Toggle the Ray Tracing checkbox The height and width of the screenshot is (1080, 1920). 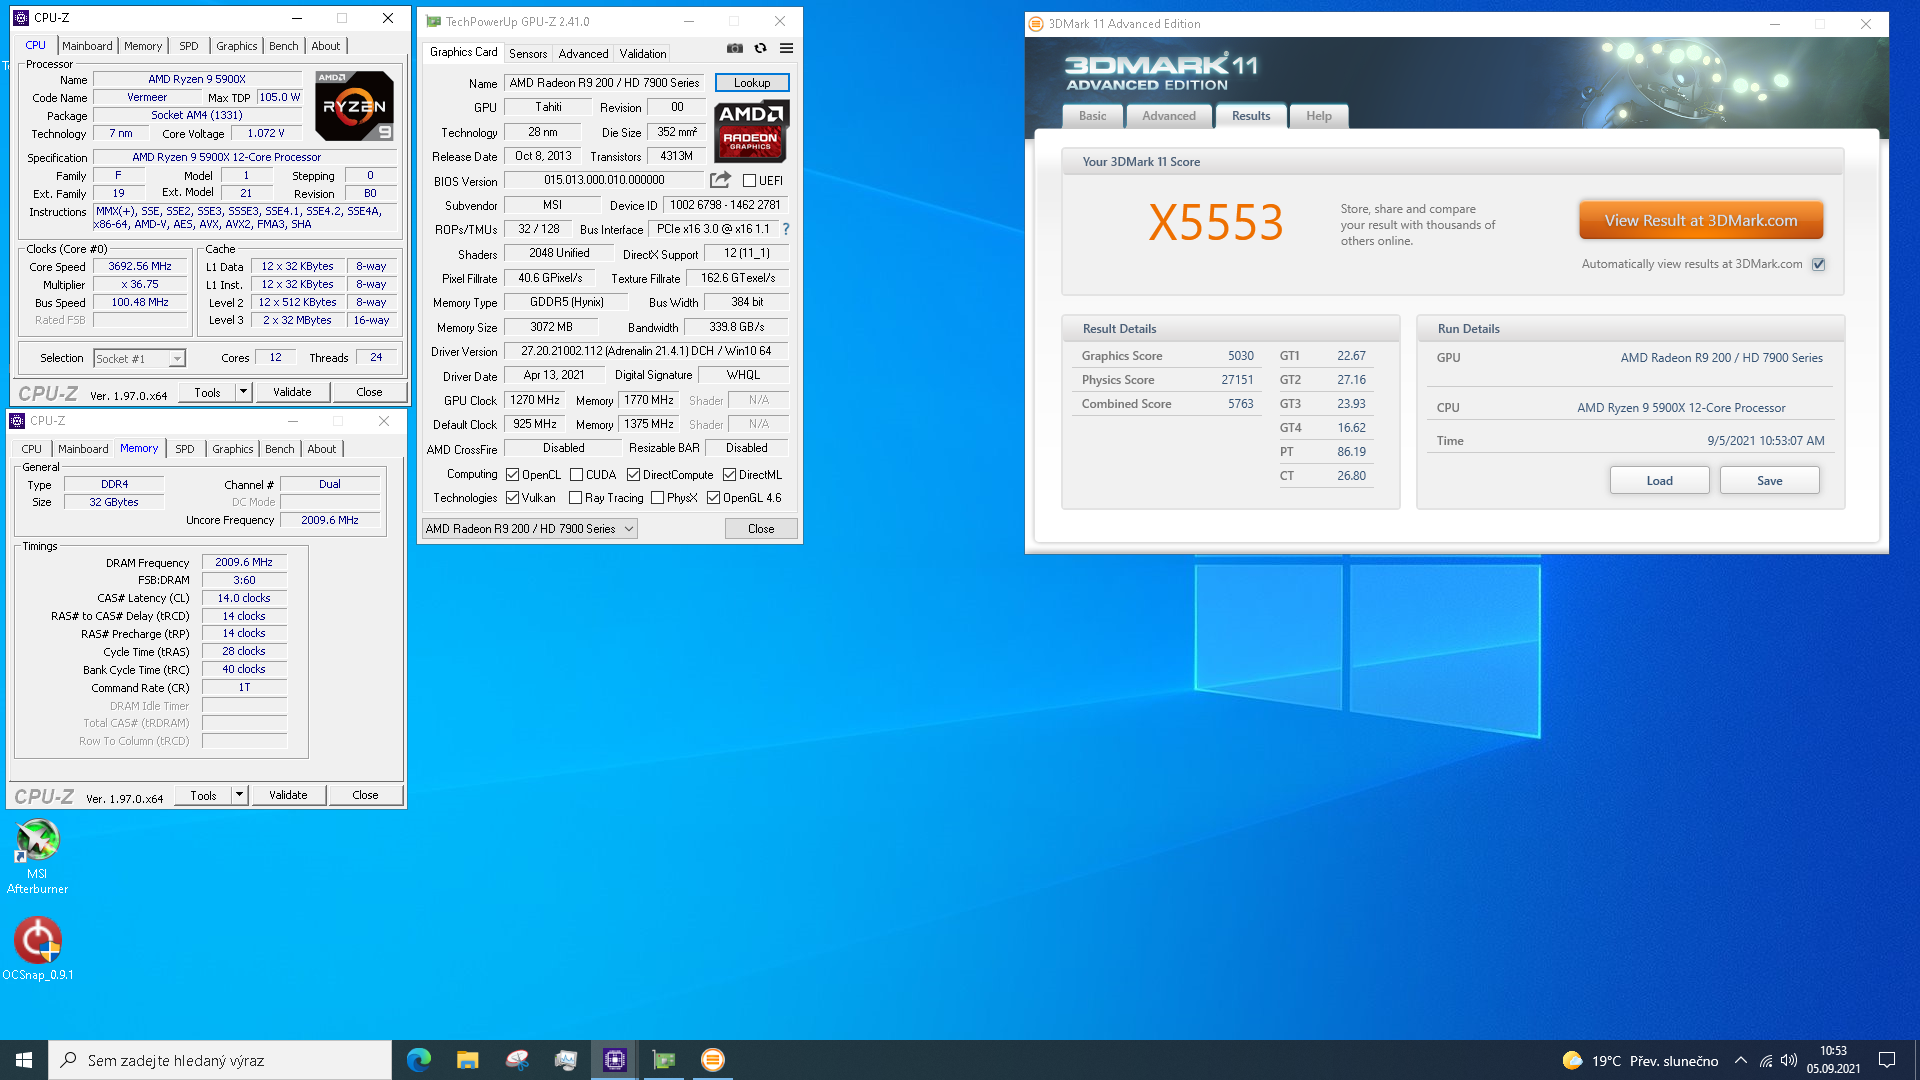pyautogui.click(x=575, y=498)
